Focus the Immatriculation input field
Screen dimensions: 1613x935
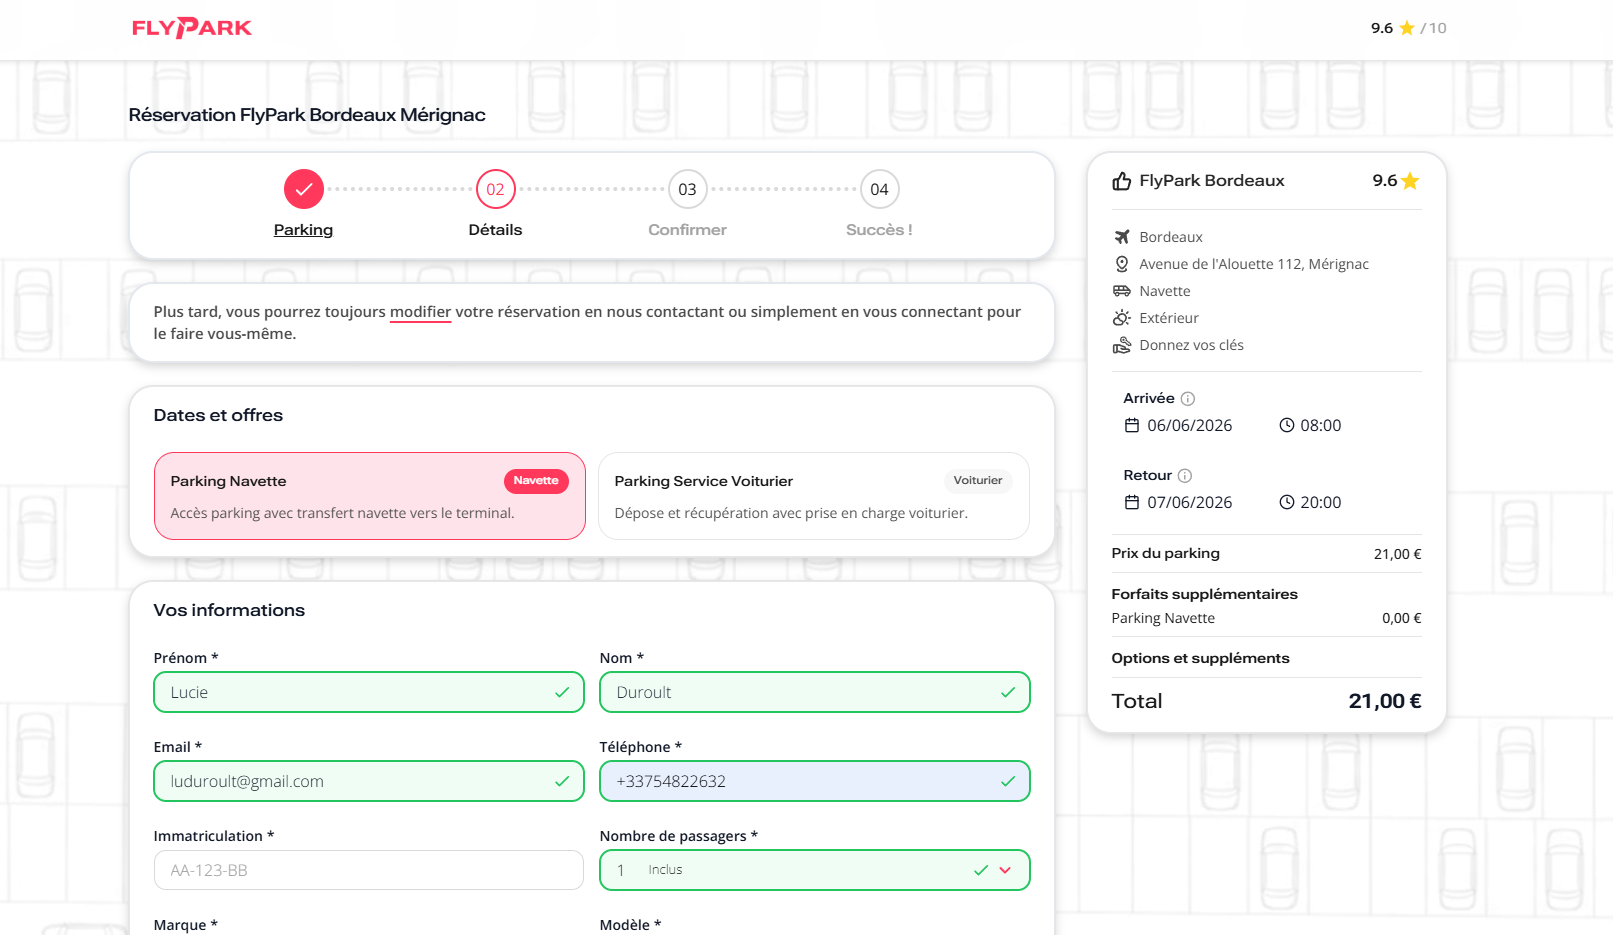tap(369, 870)
